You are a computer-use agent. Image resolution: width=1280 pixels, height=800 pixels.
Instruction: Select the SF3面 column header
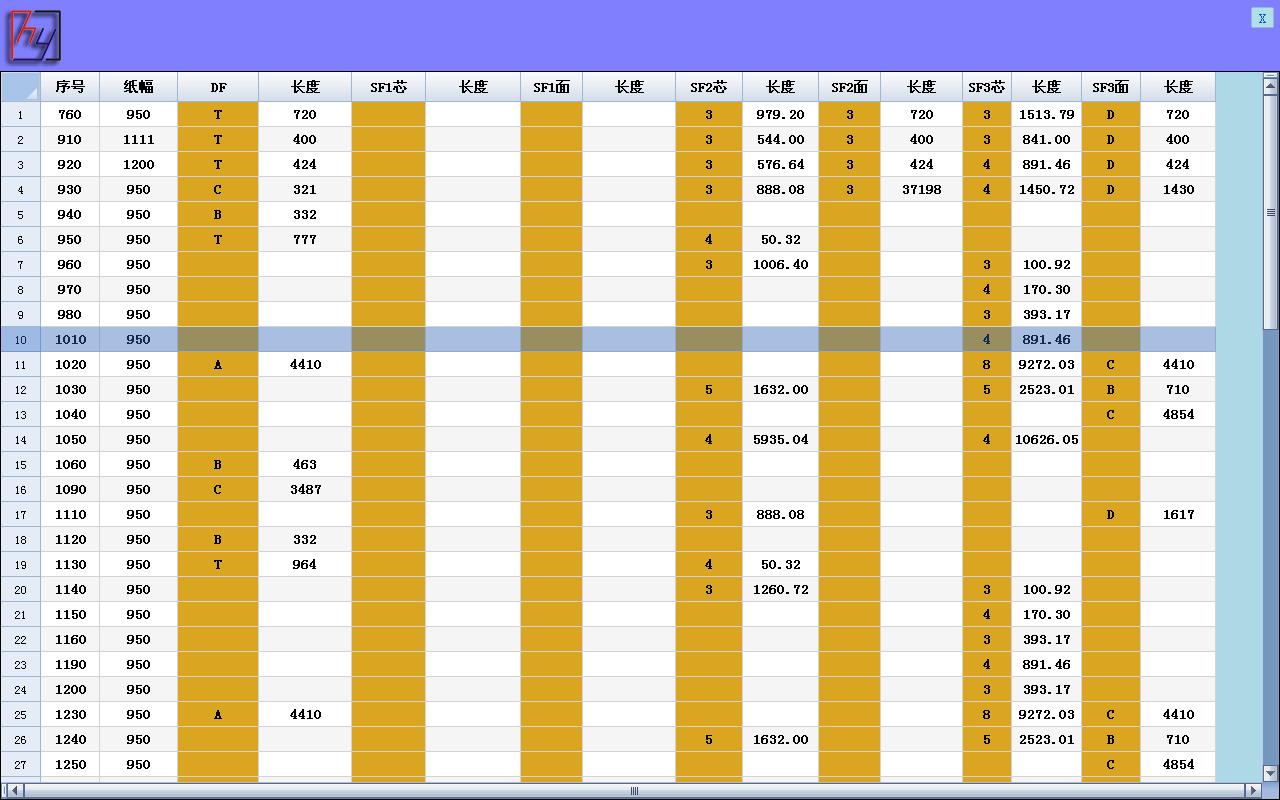click(1110, 87)
